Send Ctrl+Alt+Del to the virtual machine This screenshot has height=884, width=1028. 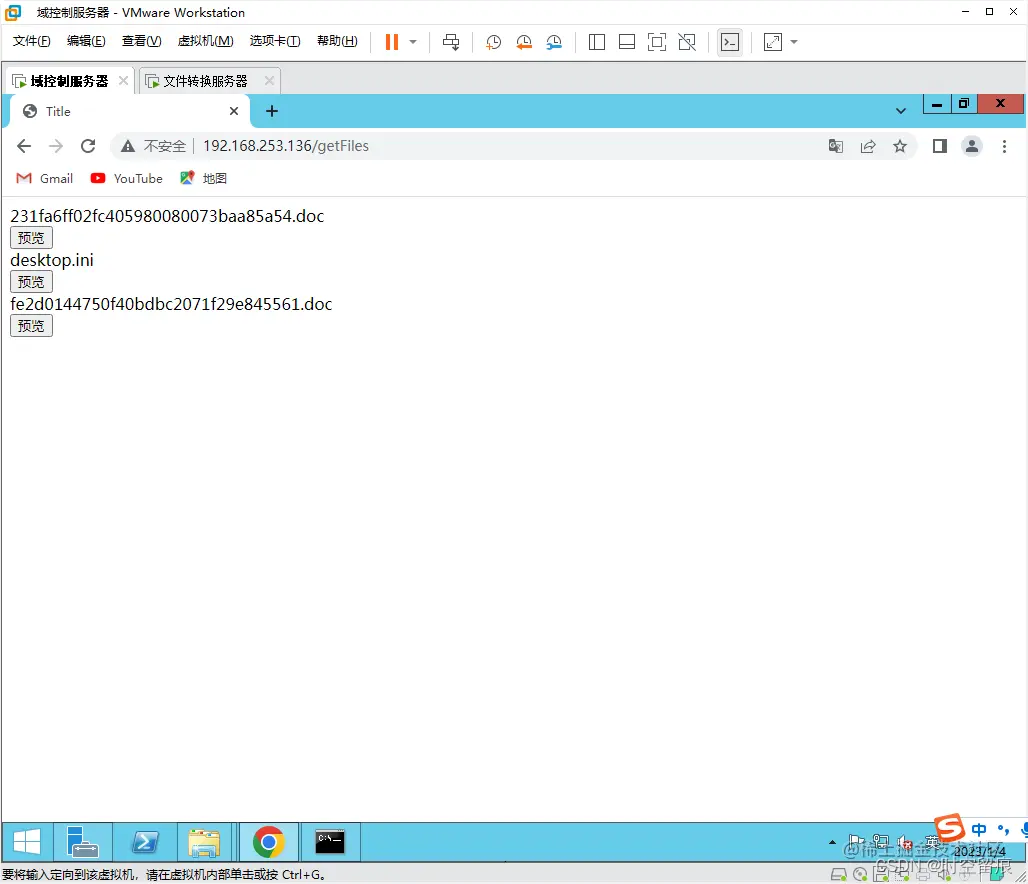[x=451, y=42]
